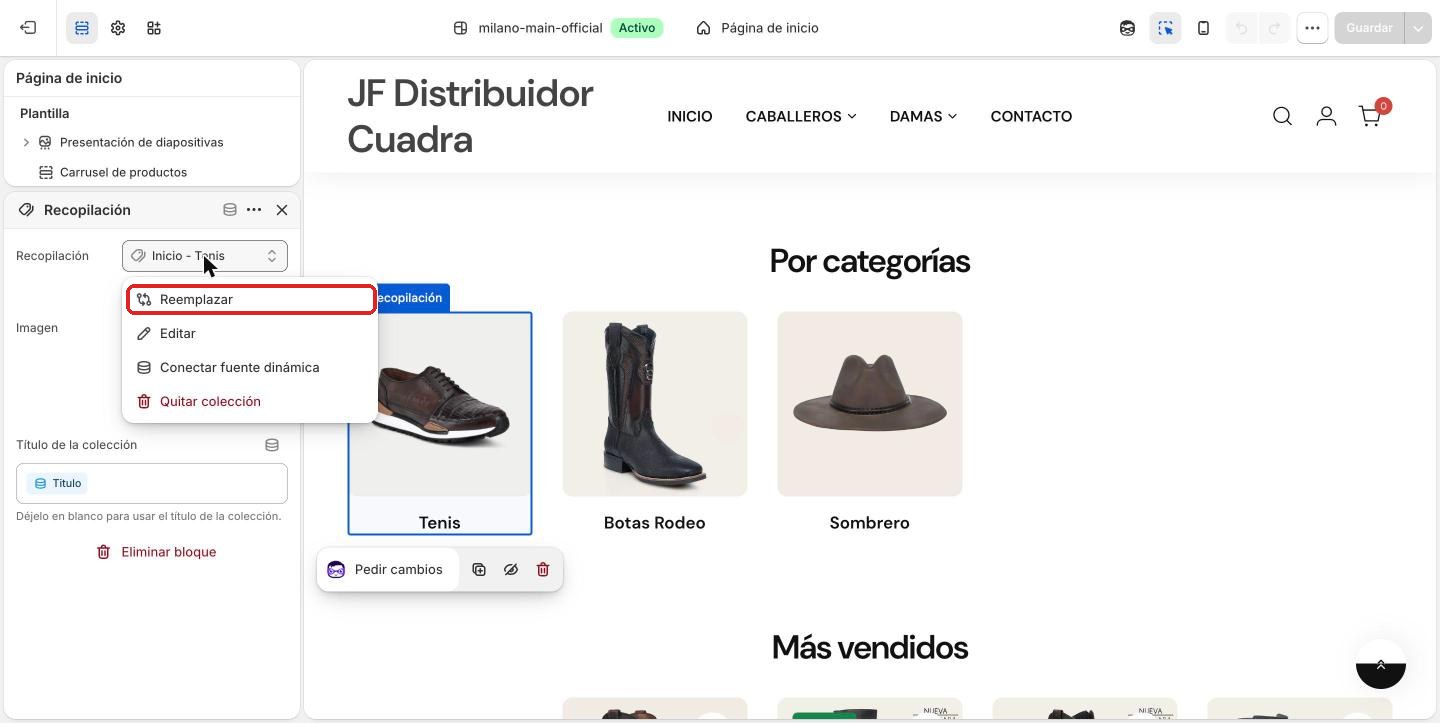Open dropdown arrow next to Guardar
Viewport: 1440px width, 723px height.
[1418, 28]
